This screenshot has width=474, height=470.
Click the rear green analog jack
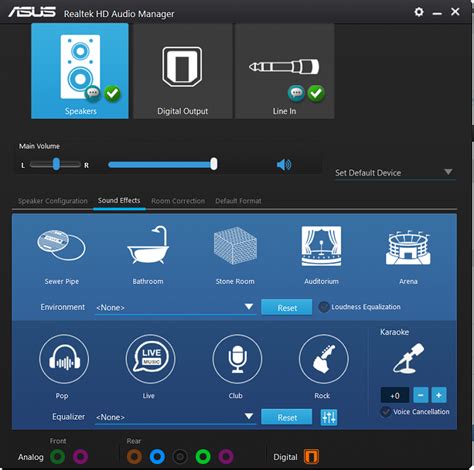[x=203, y=456]
